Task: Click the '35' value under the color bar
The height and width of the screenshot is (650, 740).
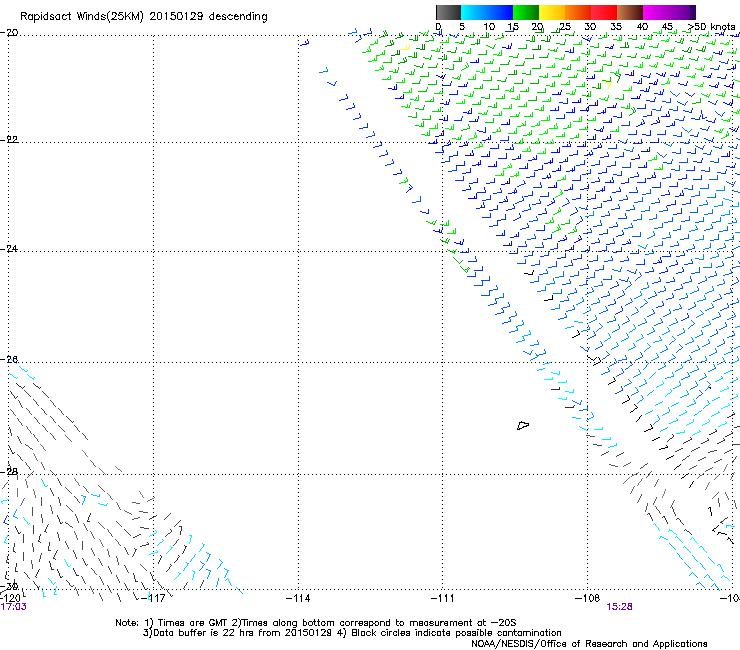Action: tap(616, 27)
